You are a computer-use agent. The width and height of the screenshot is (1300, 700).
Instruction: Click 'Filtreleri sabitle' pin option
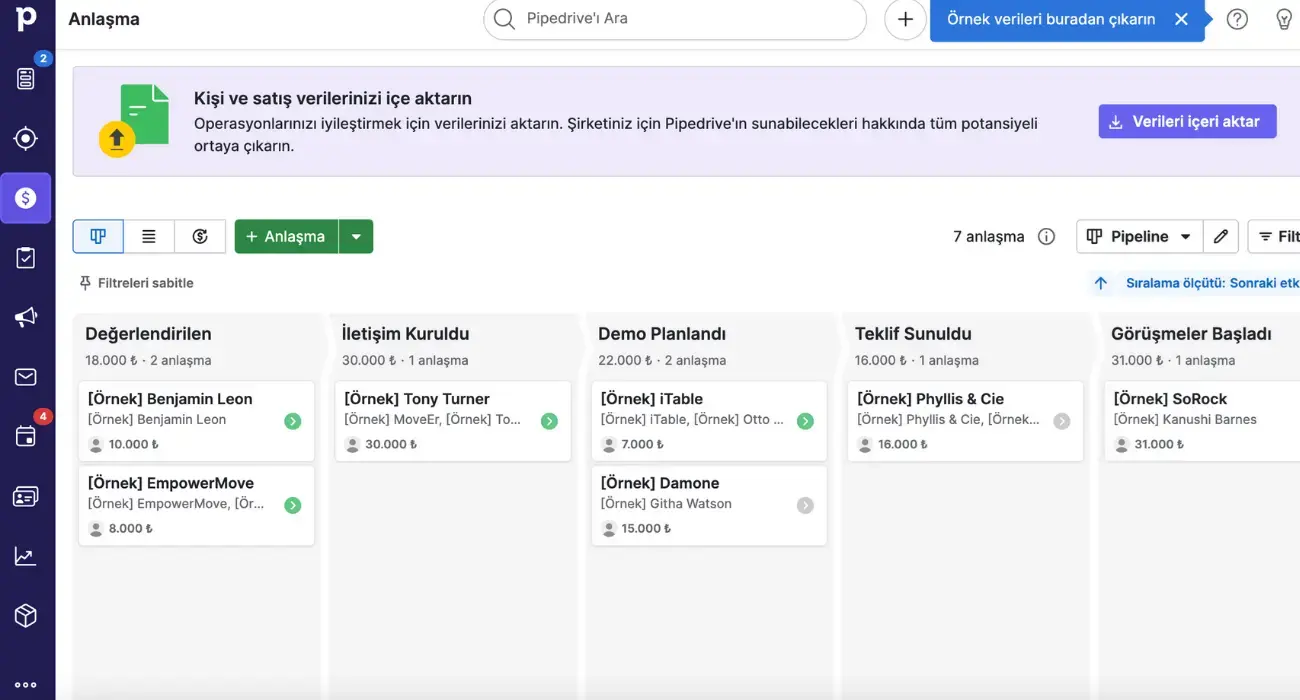click(136, 283)
